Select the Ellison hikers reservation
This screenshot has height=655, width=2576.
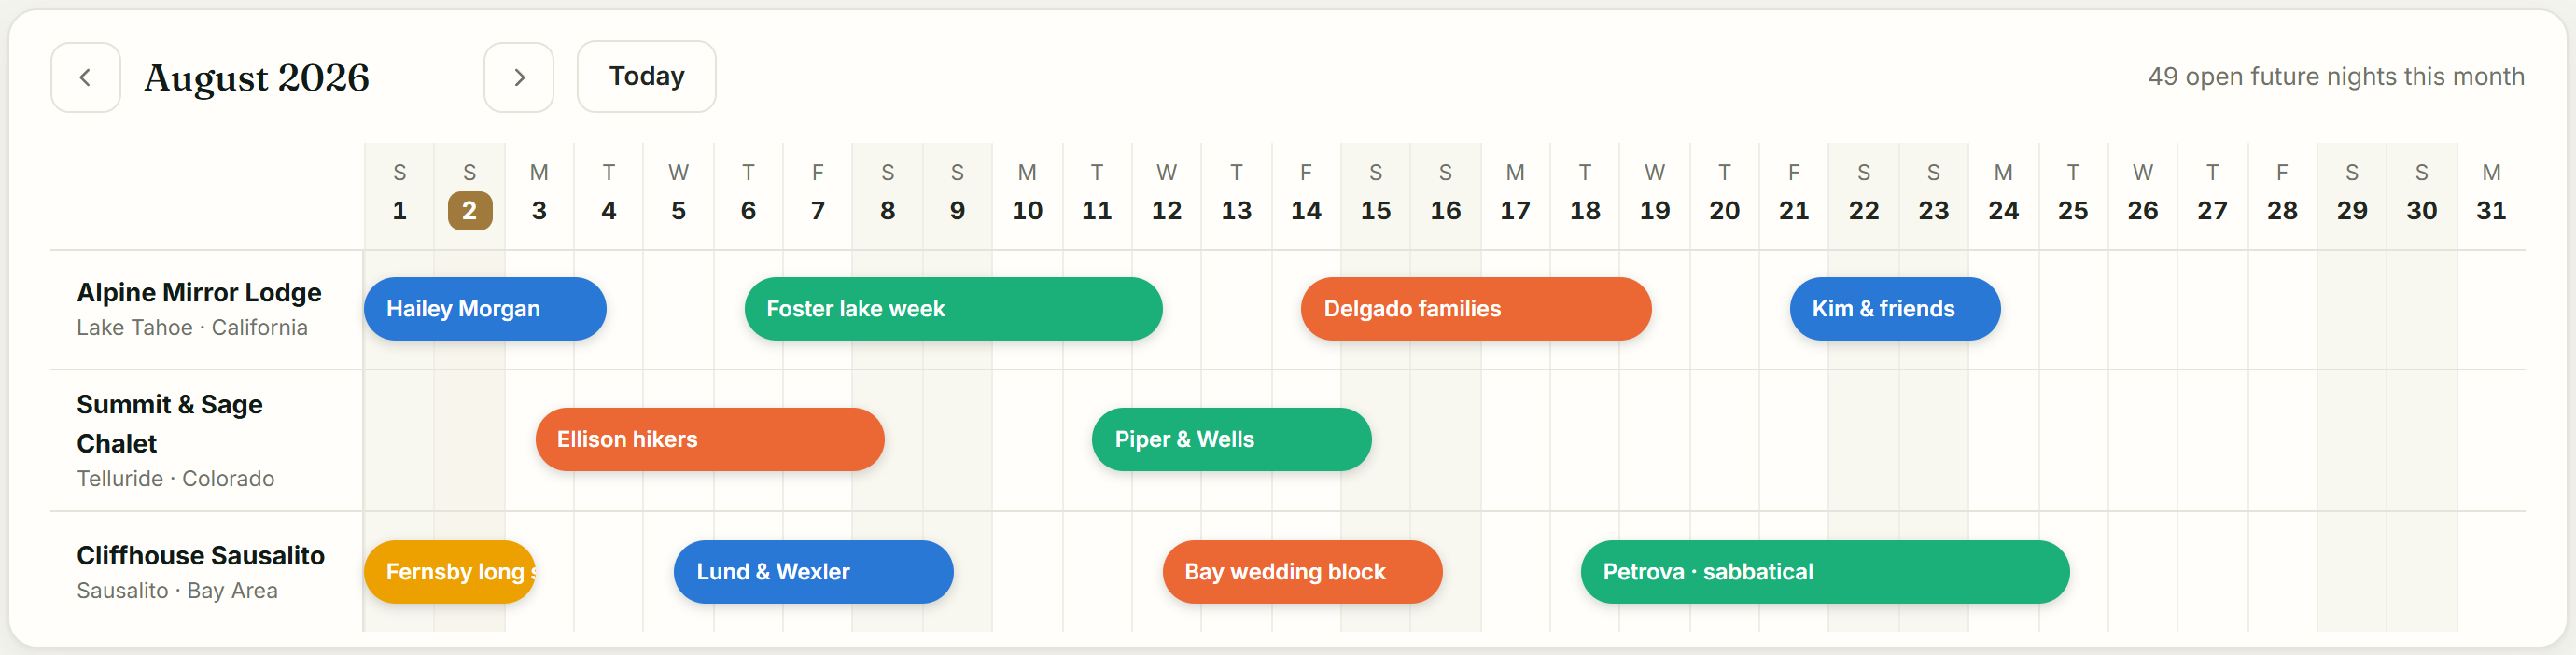(710, 439)
